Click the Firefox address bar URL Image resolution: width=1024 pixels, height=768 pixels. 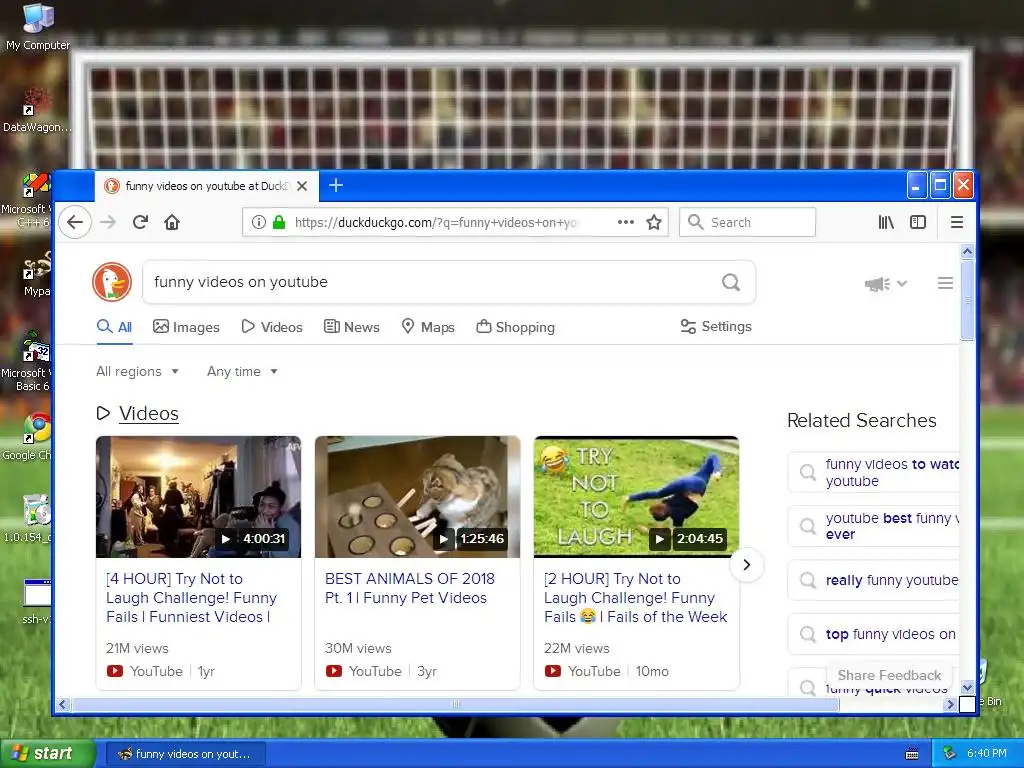(436, 223)
